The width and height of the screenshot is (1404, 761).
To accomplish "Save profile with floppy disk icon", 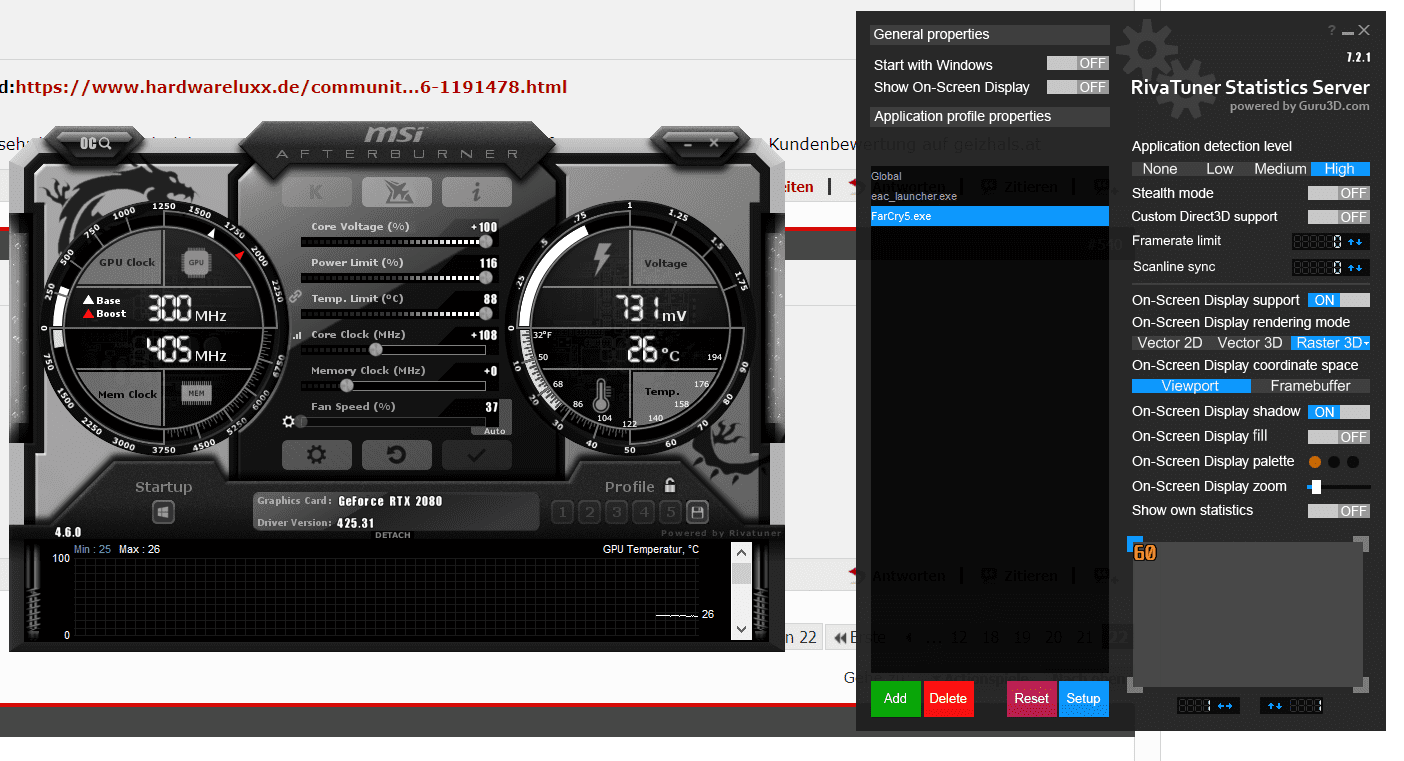I will [x=698, y=512].
